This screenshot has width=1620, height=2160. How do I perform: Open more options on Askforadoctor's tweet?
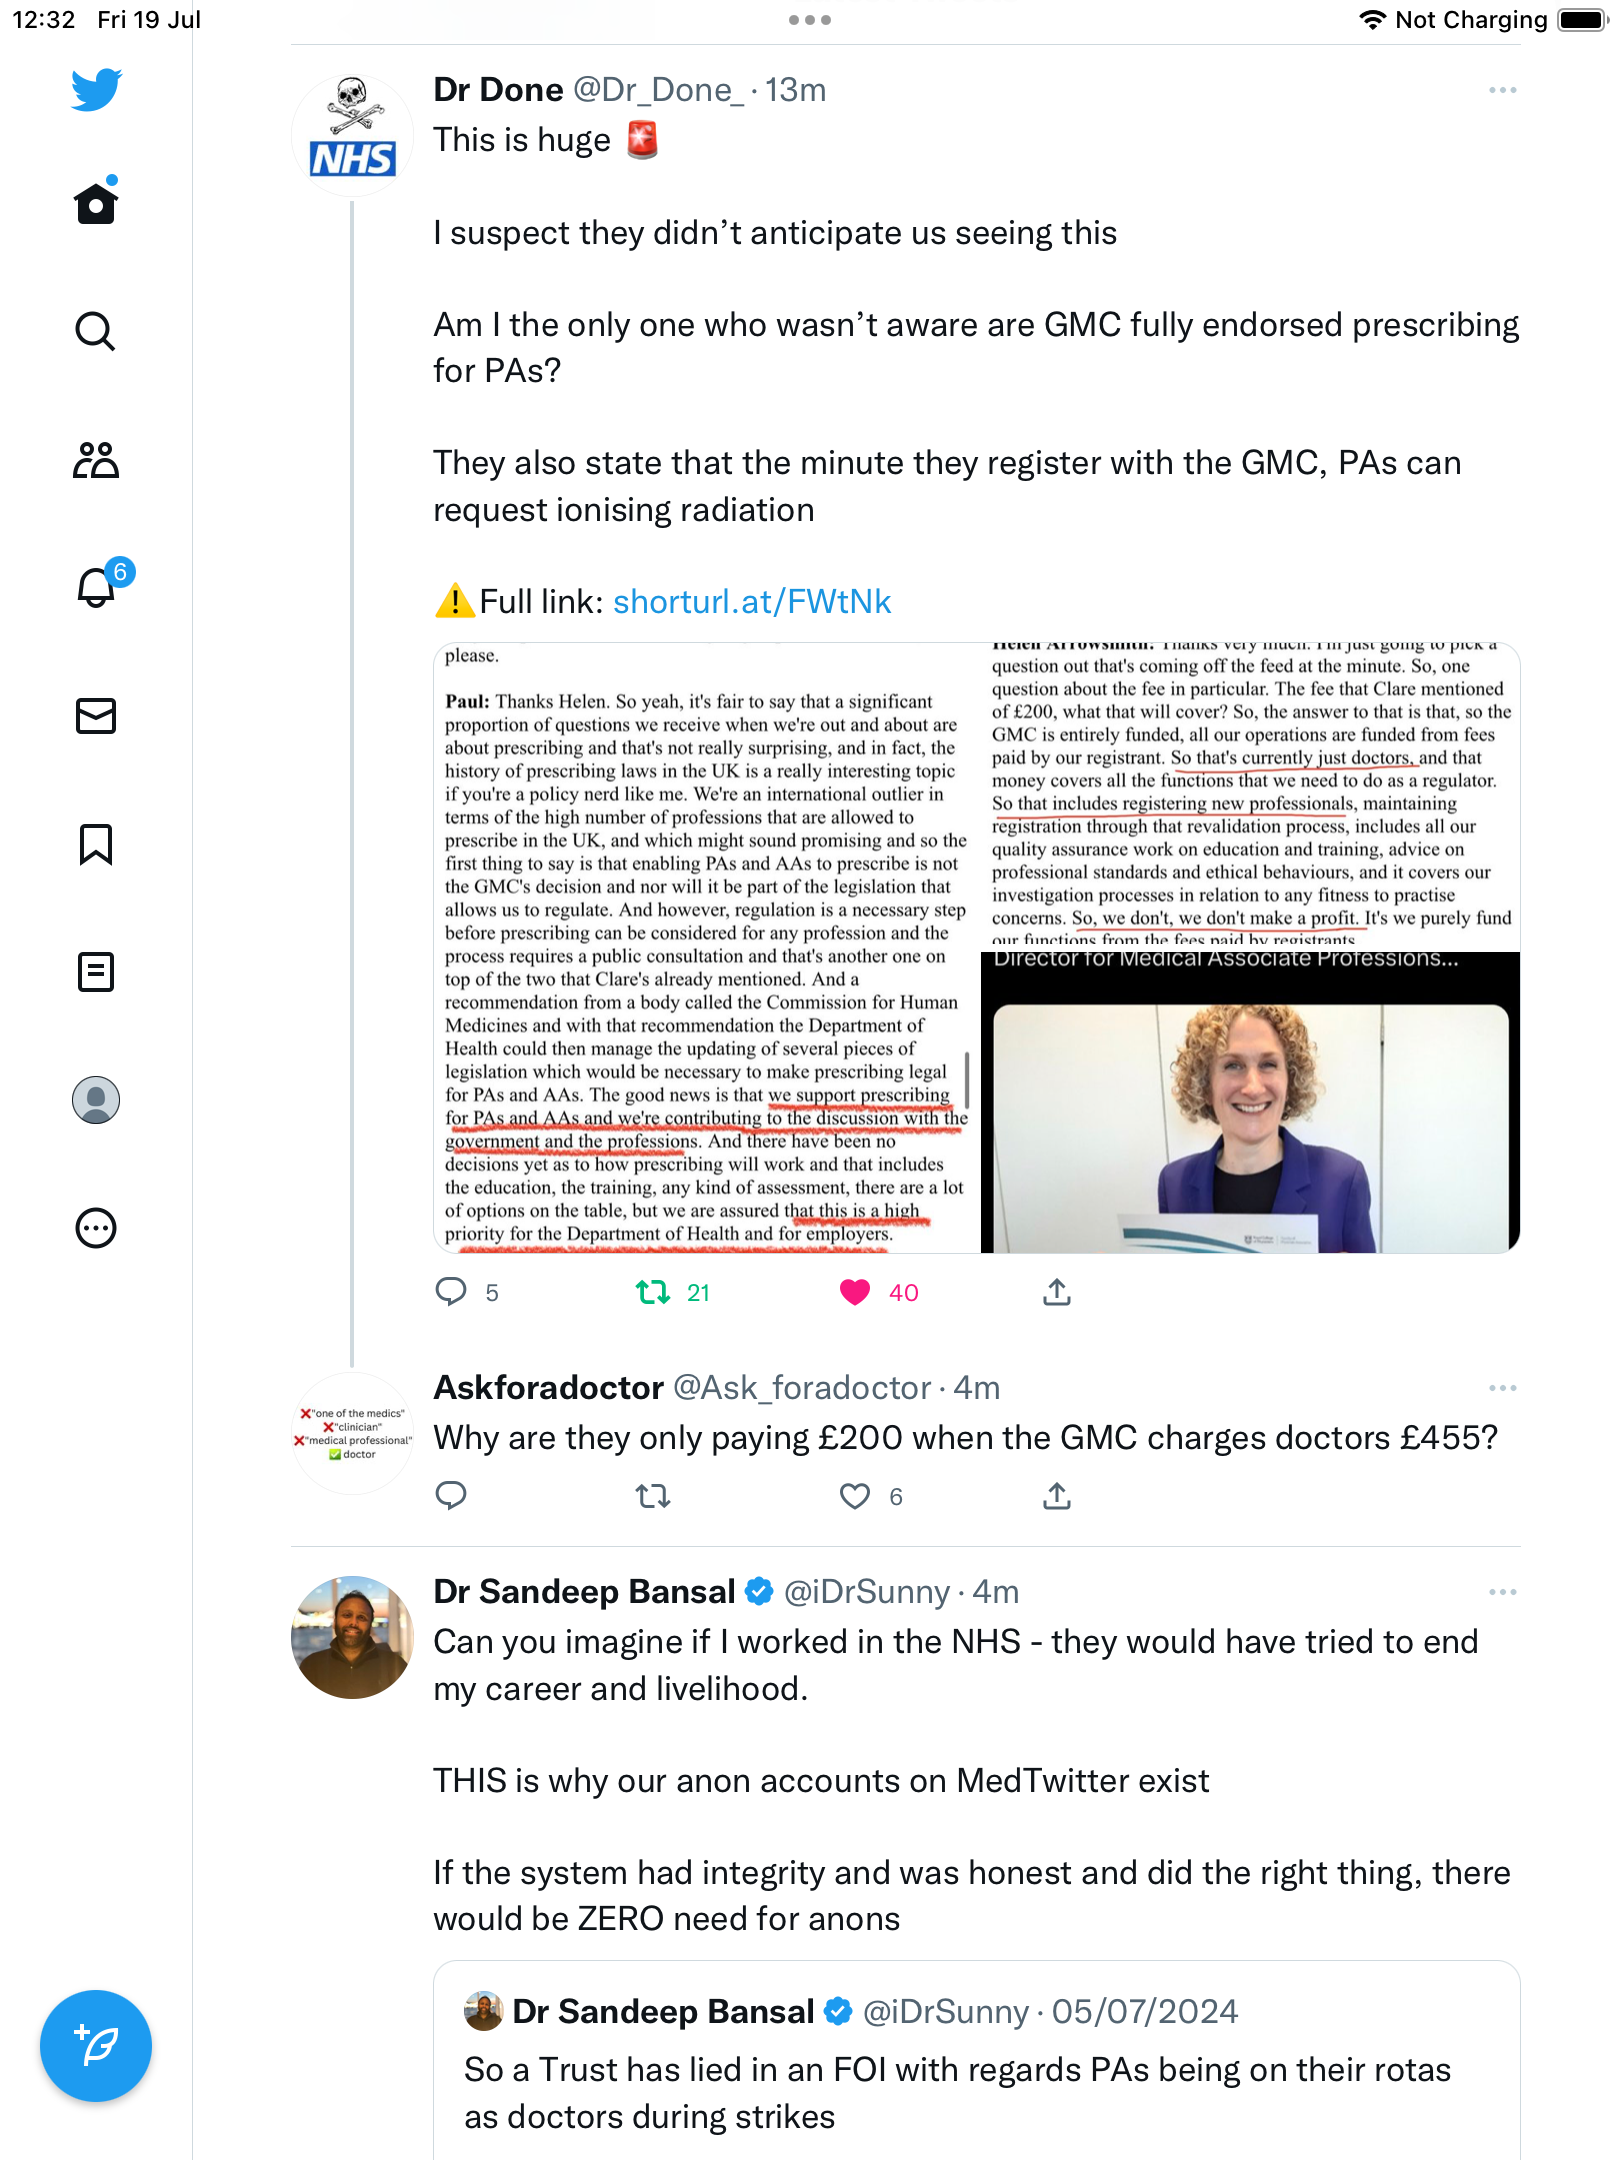click(x=1502, y=1388)
